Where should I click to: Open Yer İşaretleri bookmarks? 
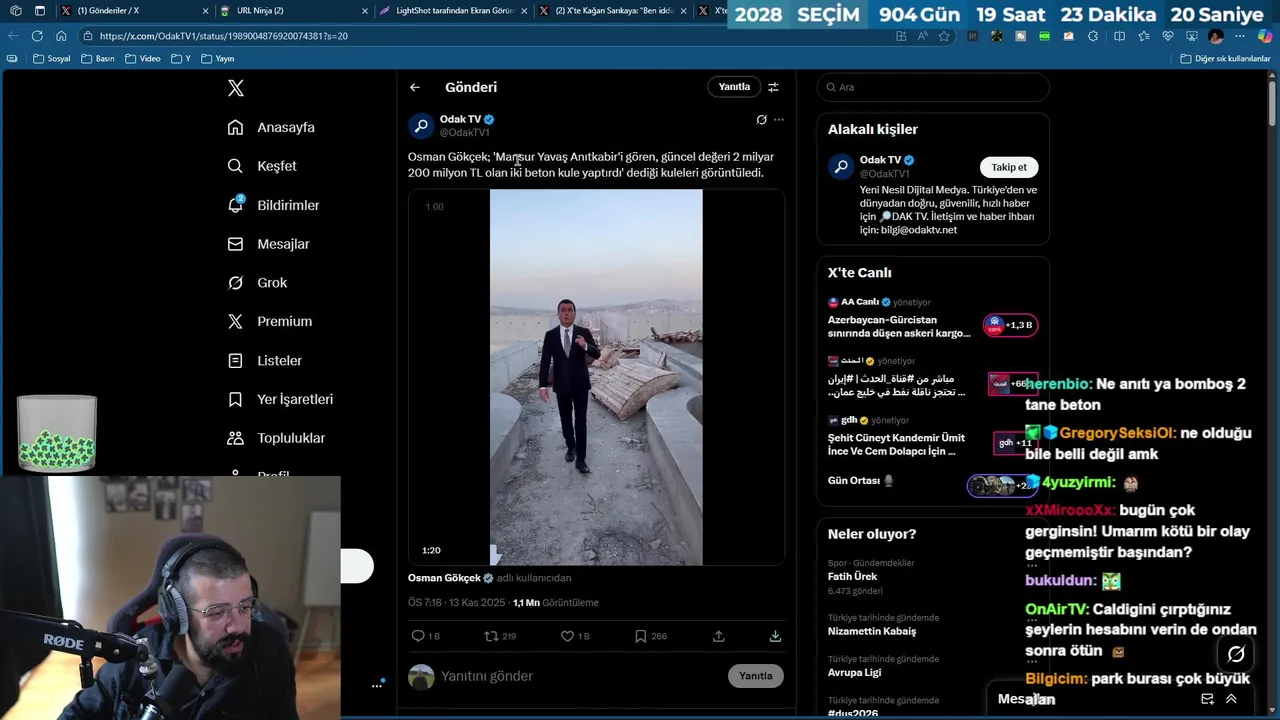point(280,399)
